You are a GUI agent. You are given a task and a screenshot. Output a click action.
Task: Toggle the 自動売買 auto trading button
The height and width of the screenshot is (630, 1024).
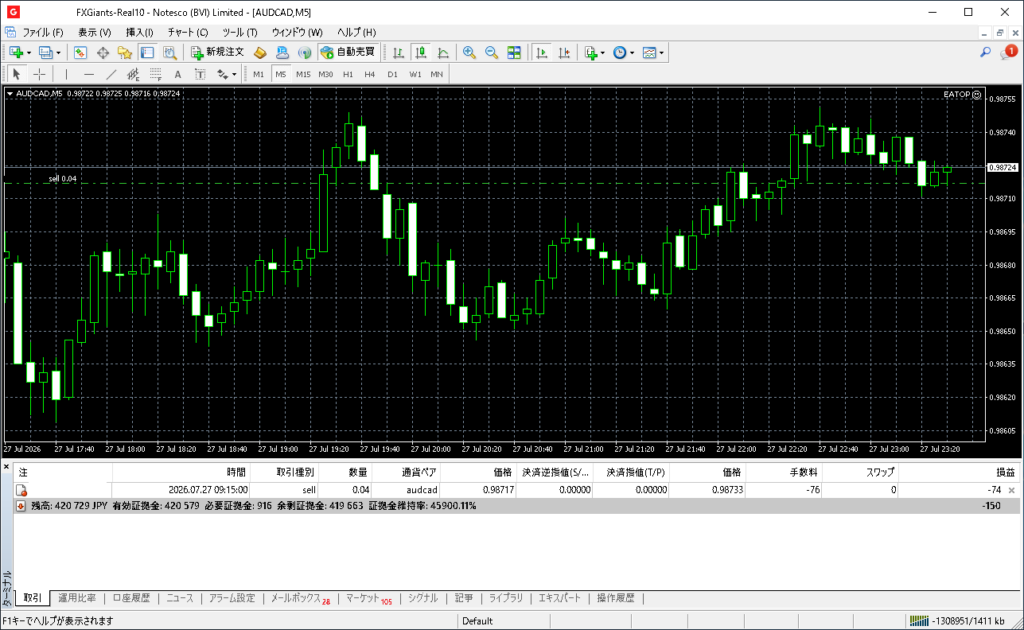(349, 52)
